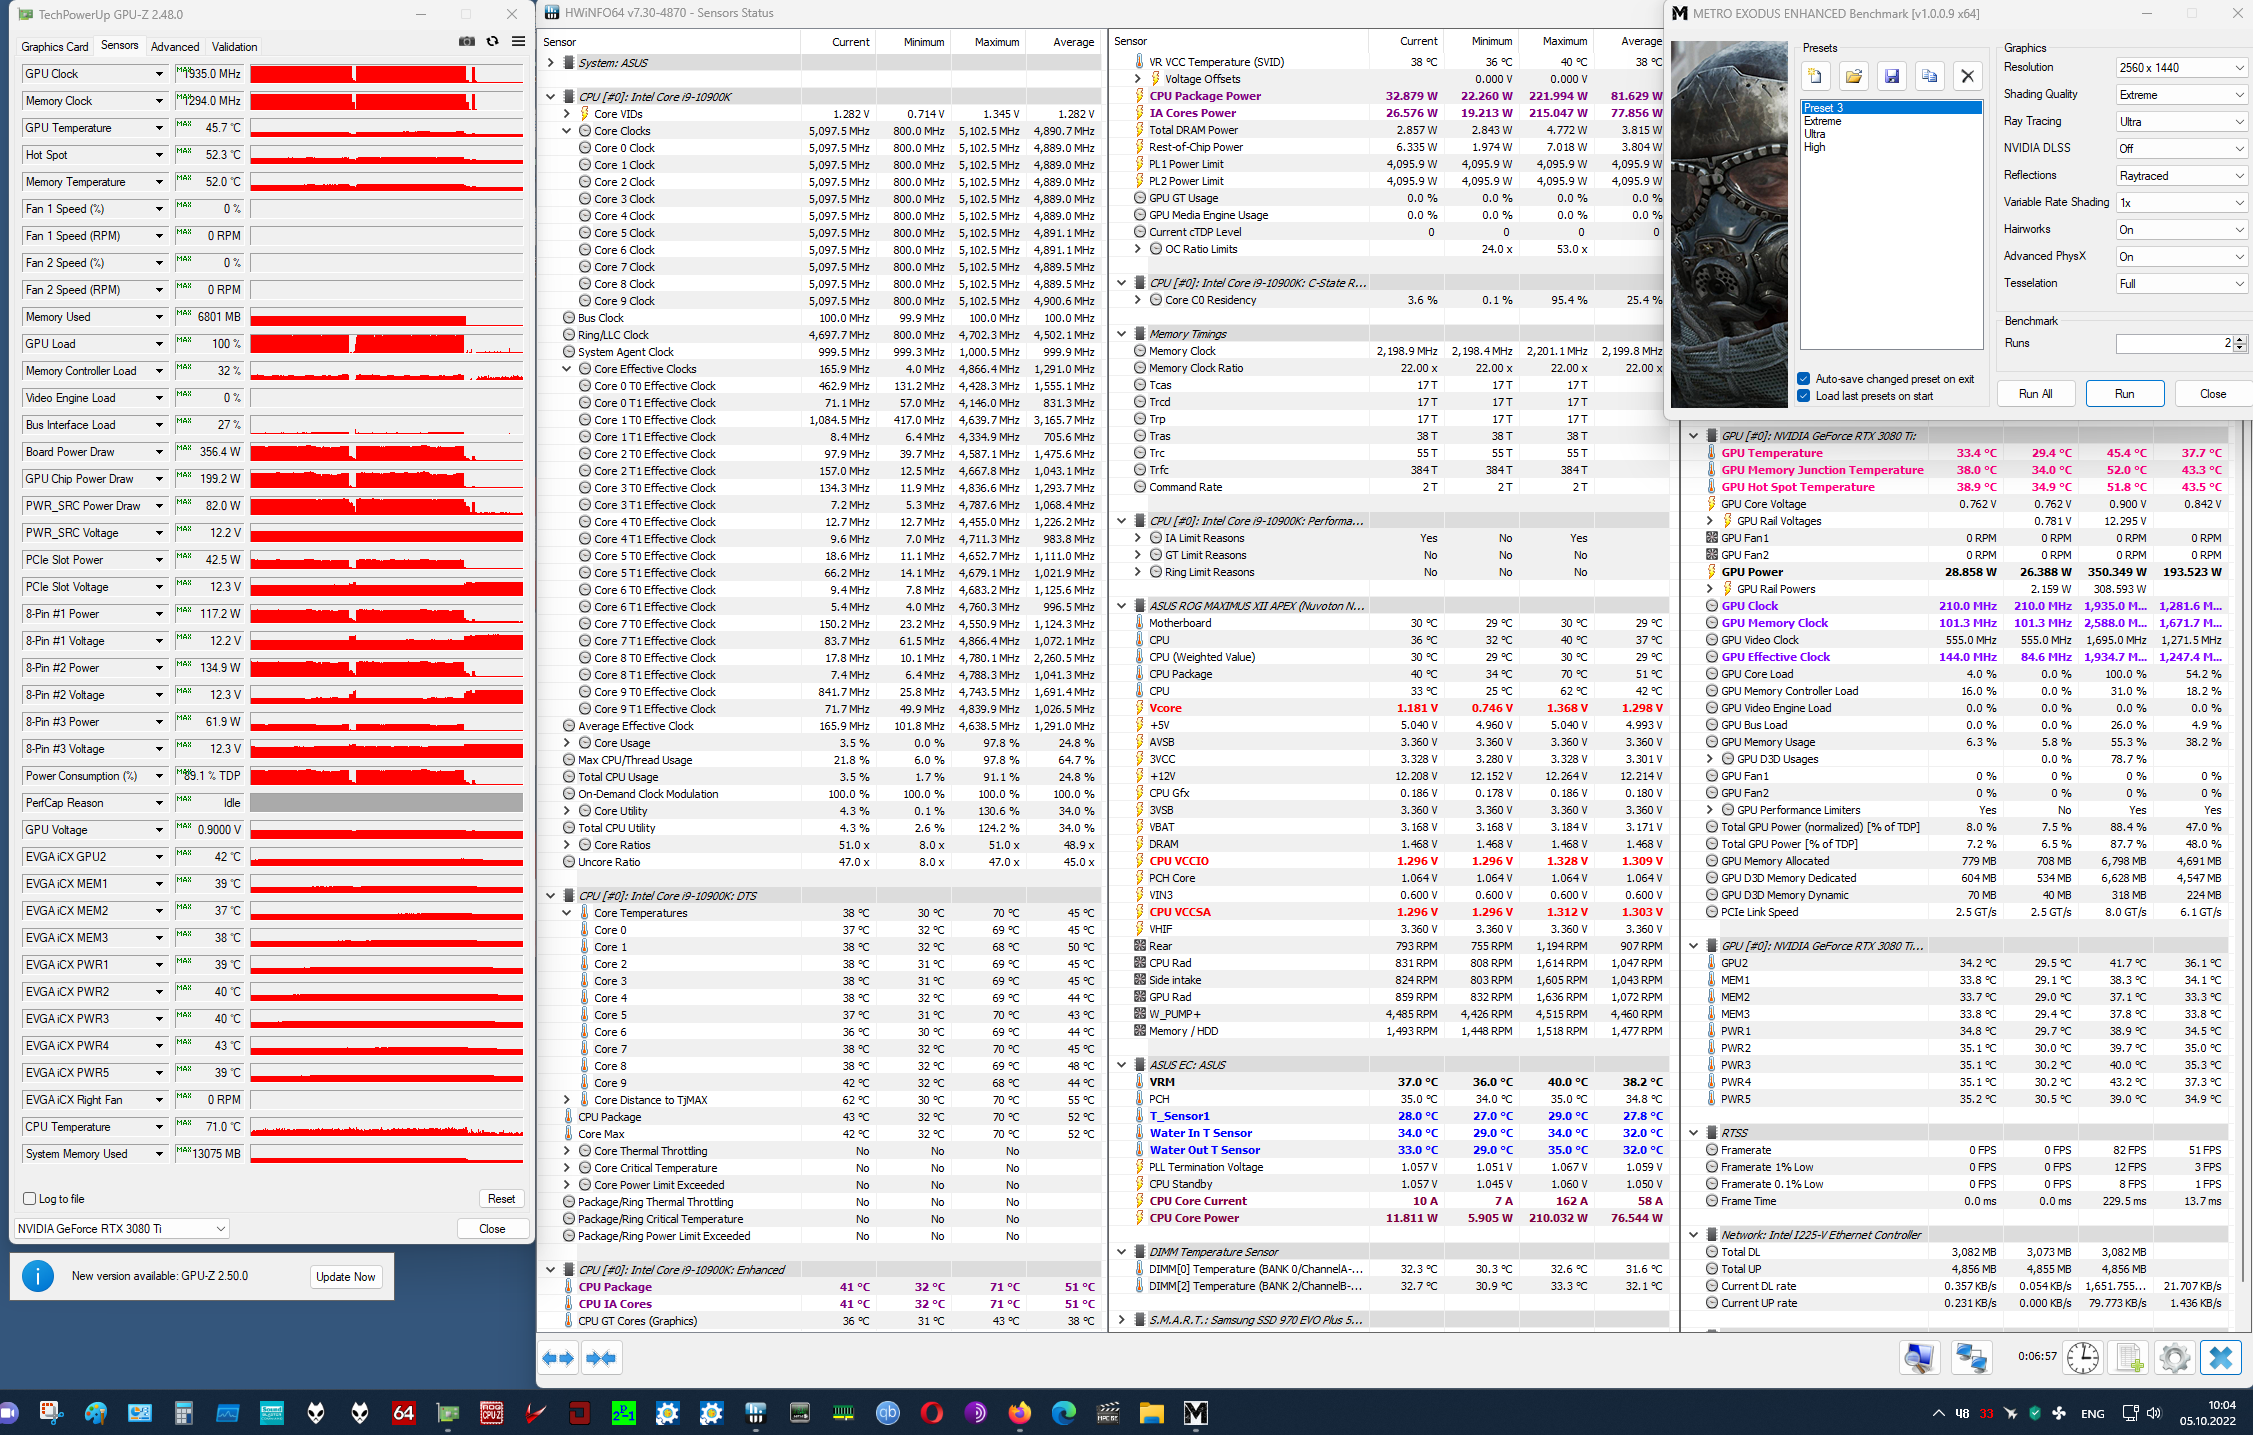Enable GPU-Z Log to file checkbox
Screen dimensions: 2253x1435
[30, 1199]
